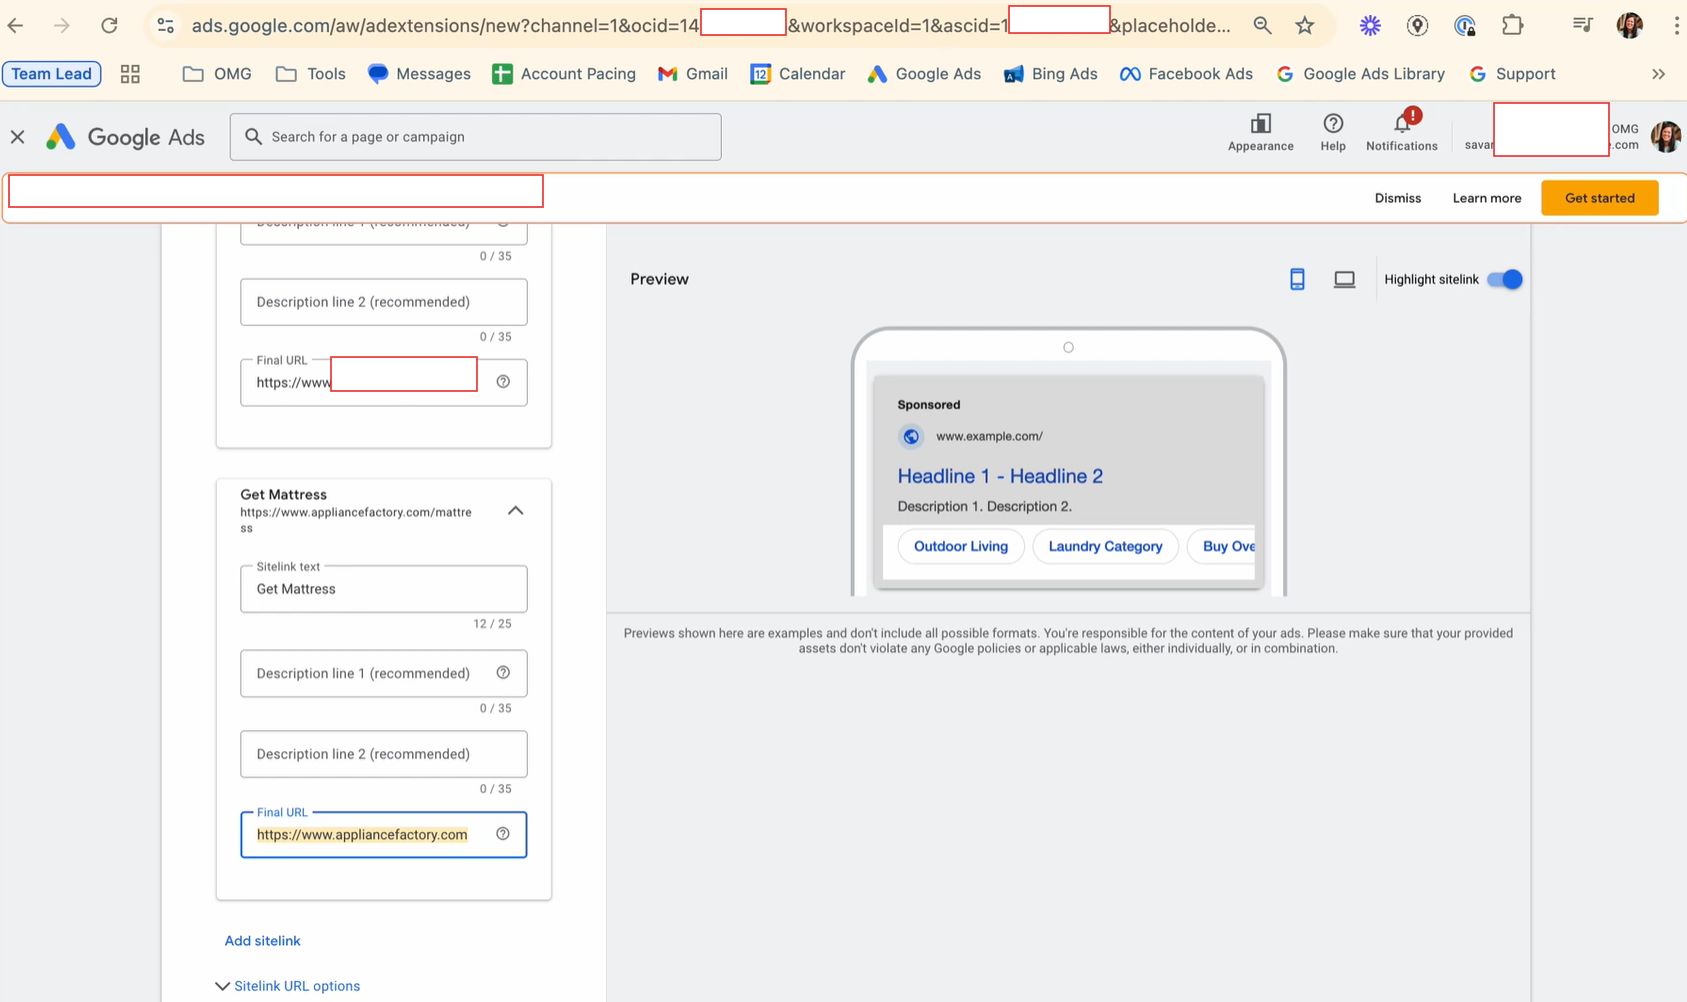Open the Help icon in Google Ads
The height and width of the screenshot is (1002, 1687).
[1332, 130]
